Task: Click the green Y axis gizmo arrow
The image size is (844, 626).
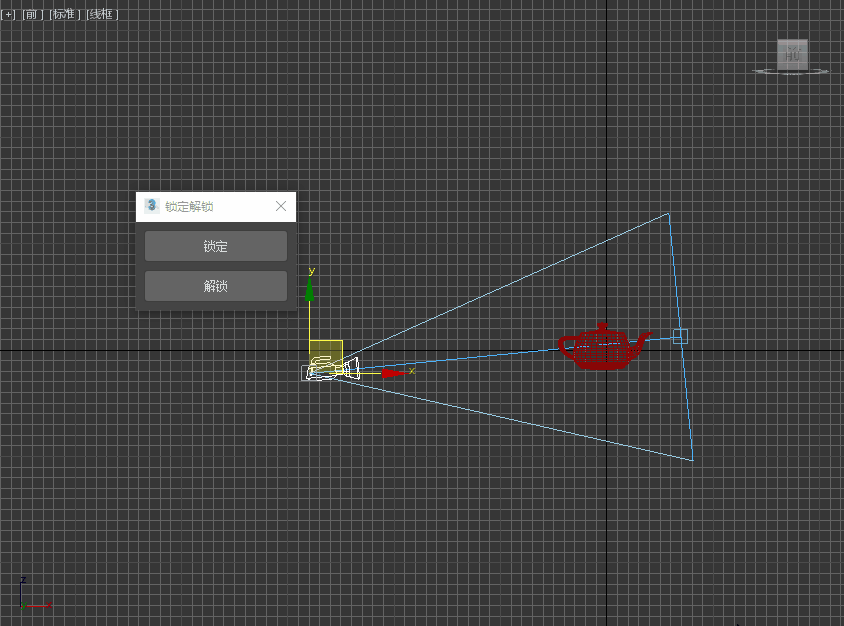Action: (310, 290)
